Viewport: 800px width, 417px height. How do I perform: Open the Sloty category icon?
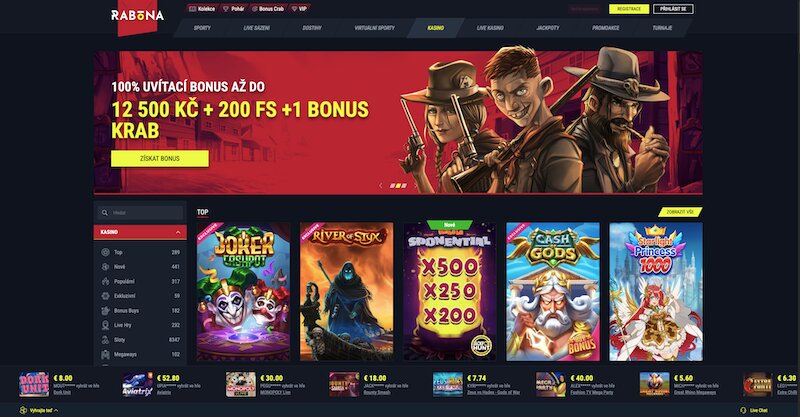click(x=105, y=339)
